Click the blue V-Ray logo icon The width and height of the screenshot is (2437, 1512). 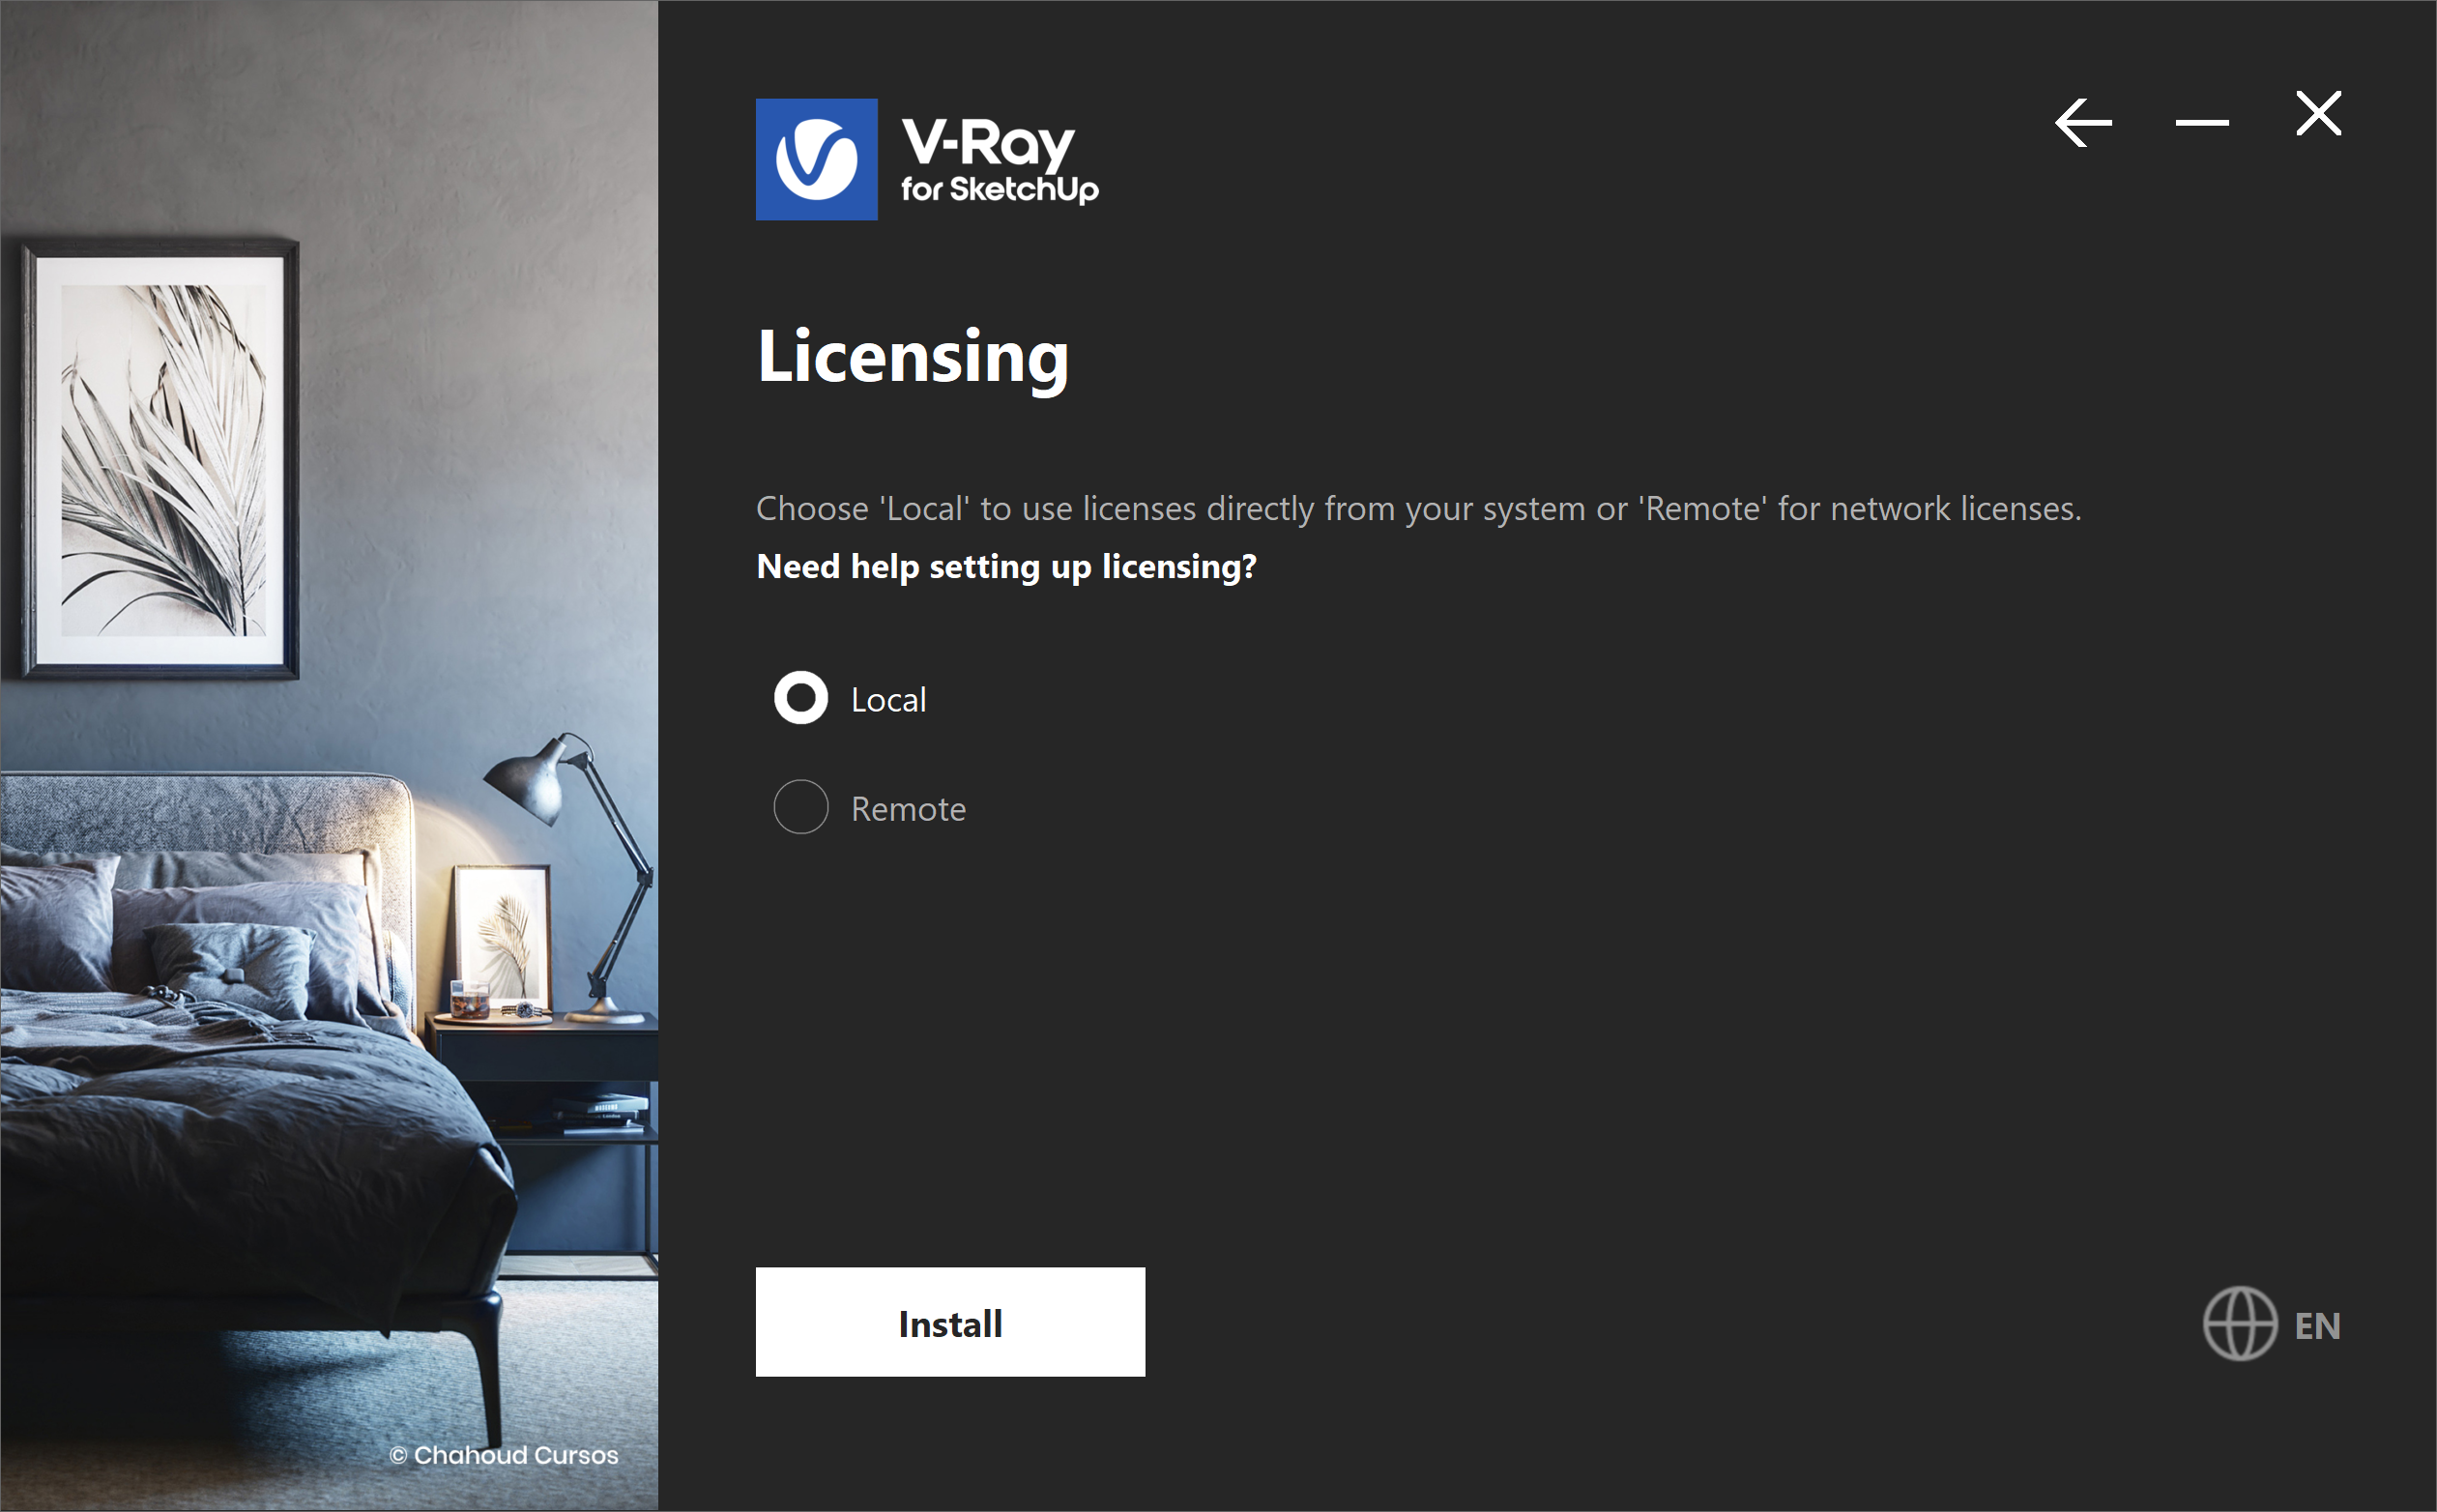click(816, 159)
